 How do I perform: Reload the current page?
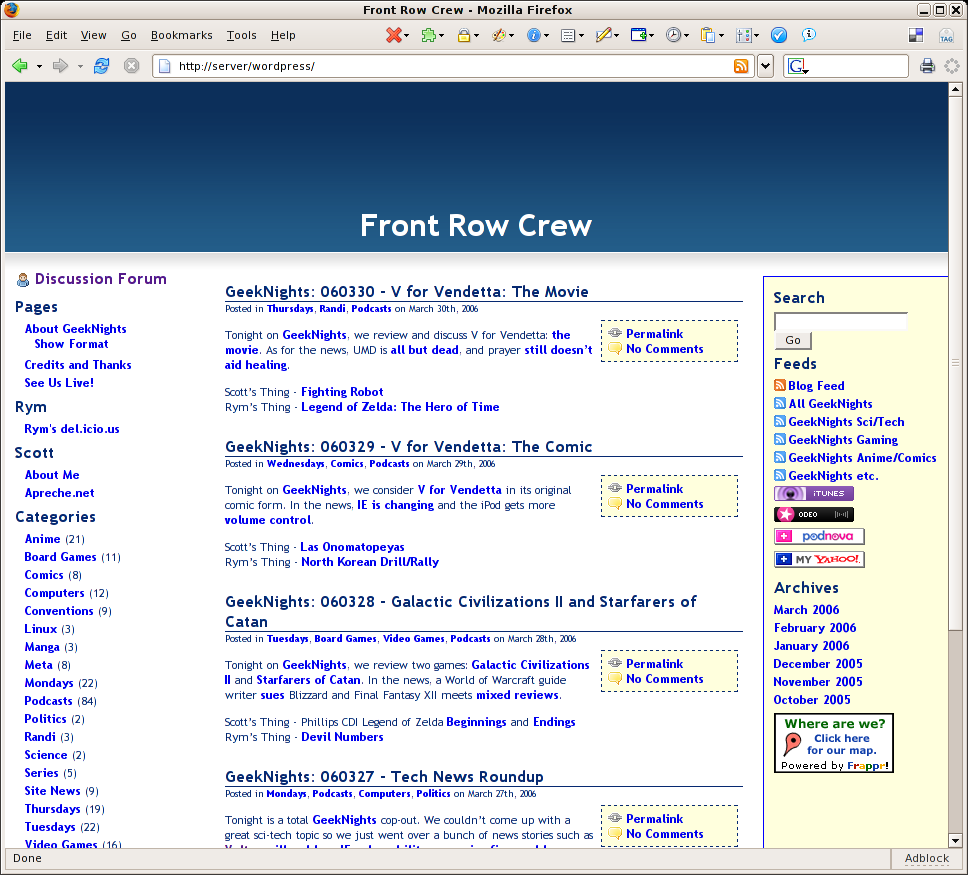coord(101,65)
